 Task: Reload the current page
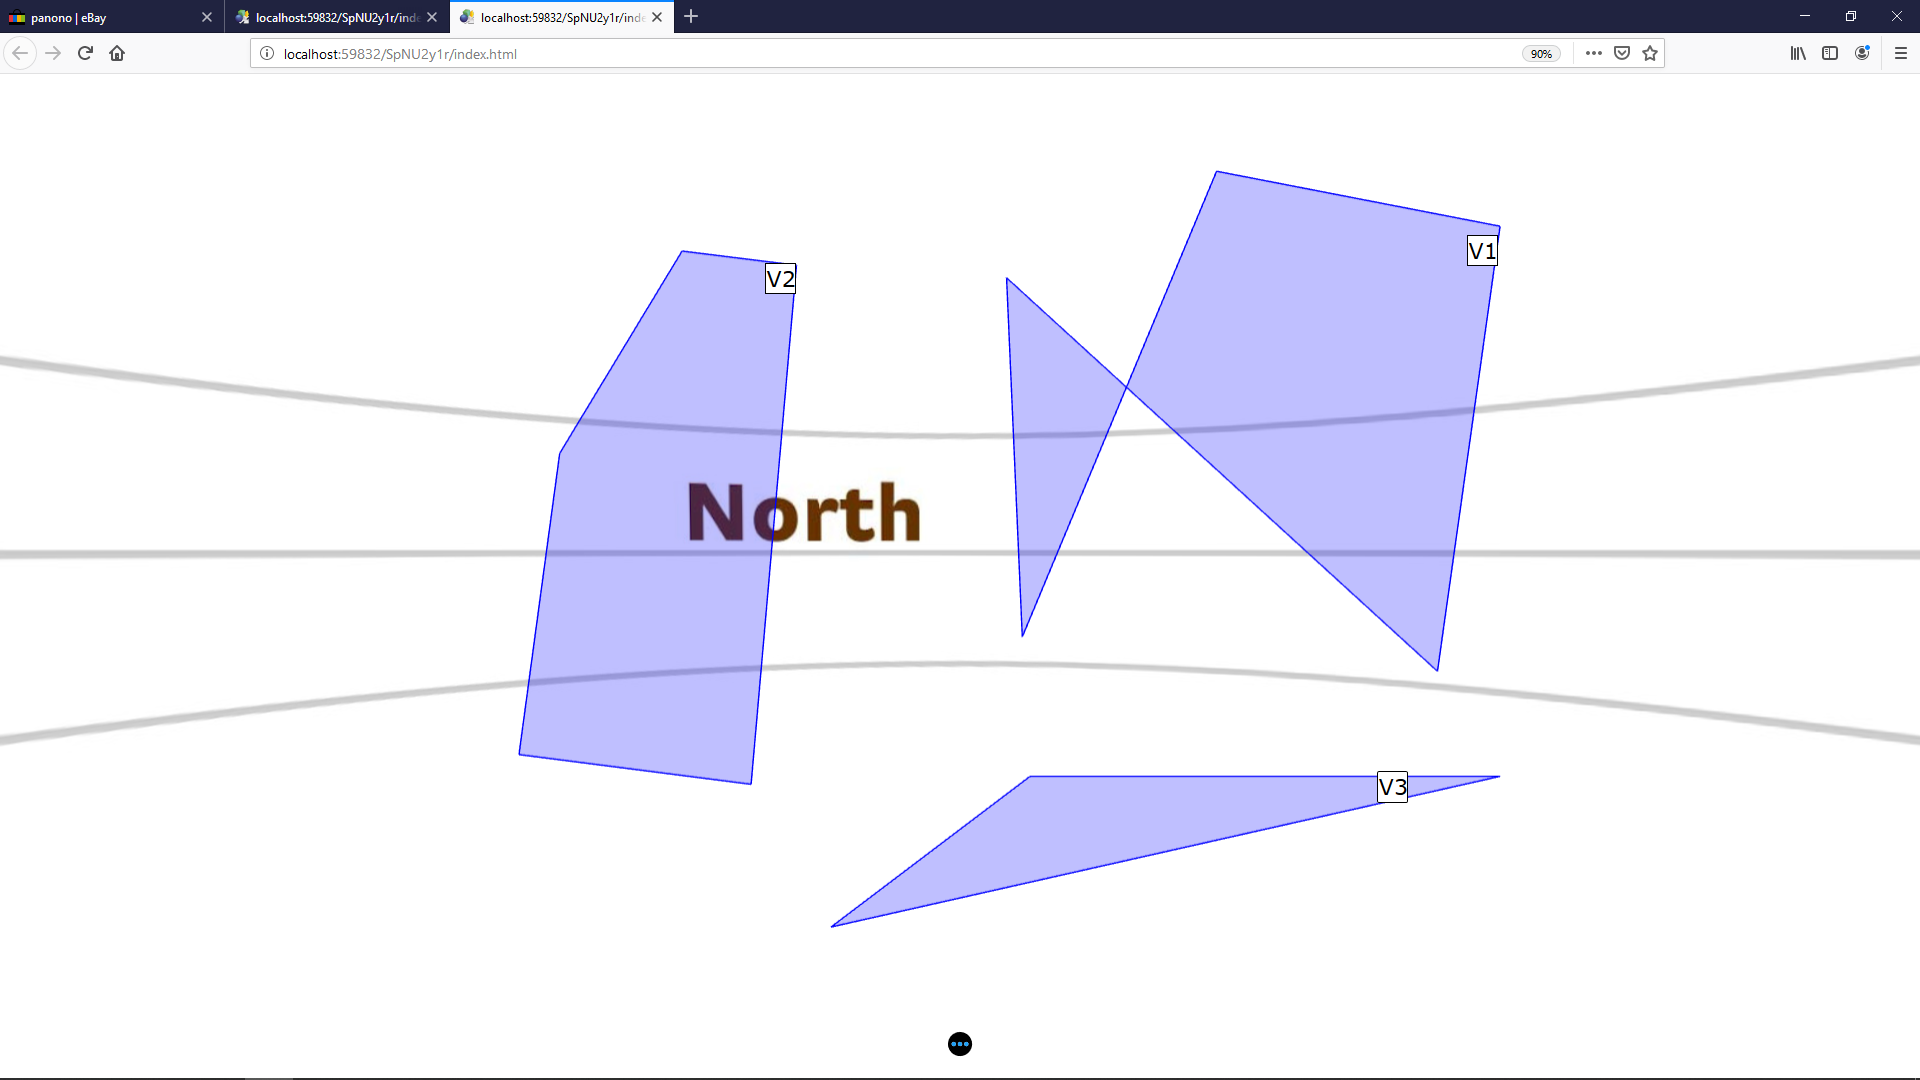coord(85,53)
